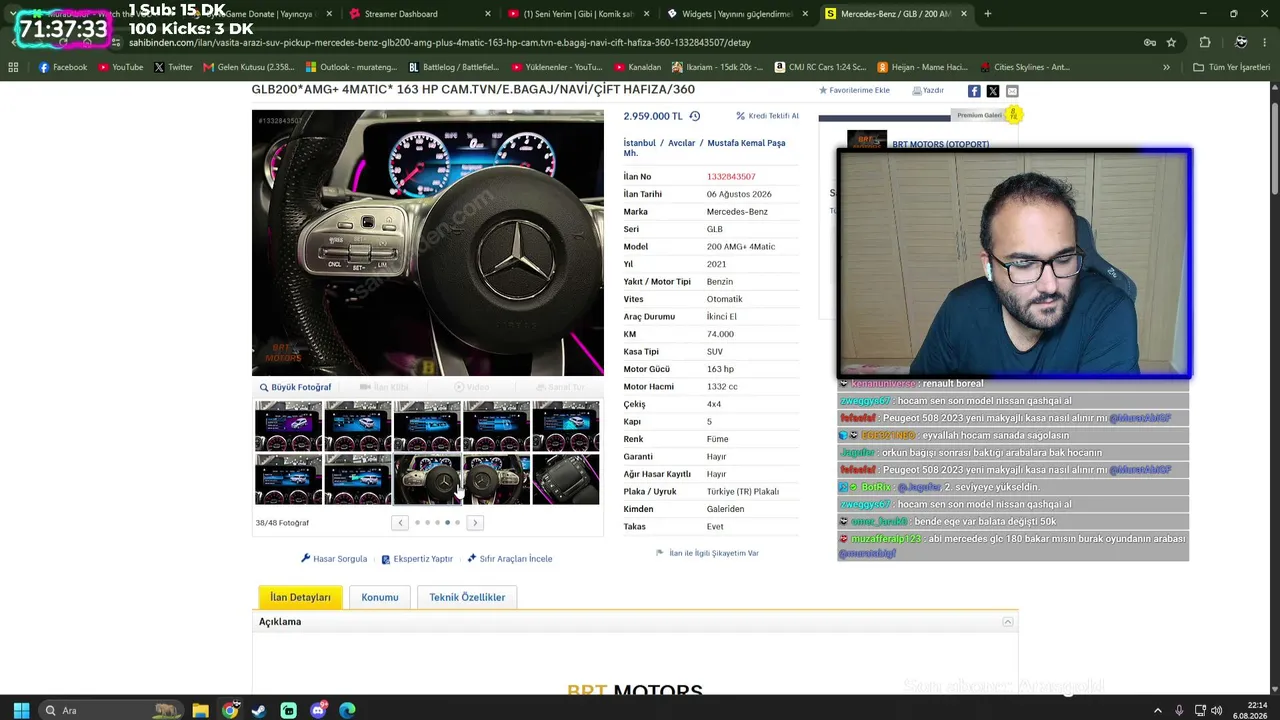Open volume control in system tray
1280x720 pixels.
tap(1217, 710)
